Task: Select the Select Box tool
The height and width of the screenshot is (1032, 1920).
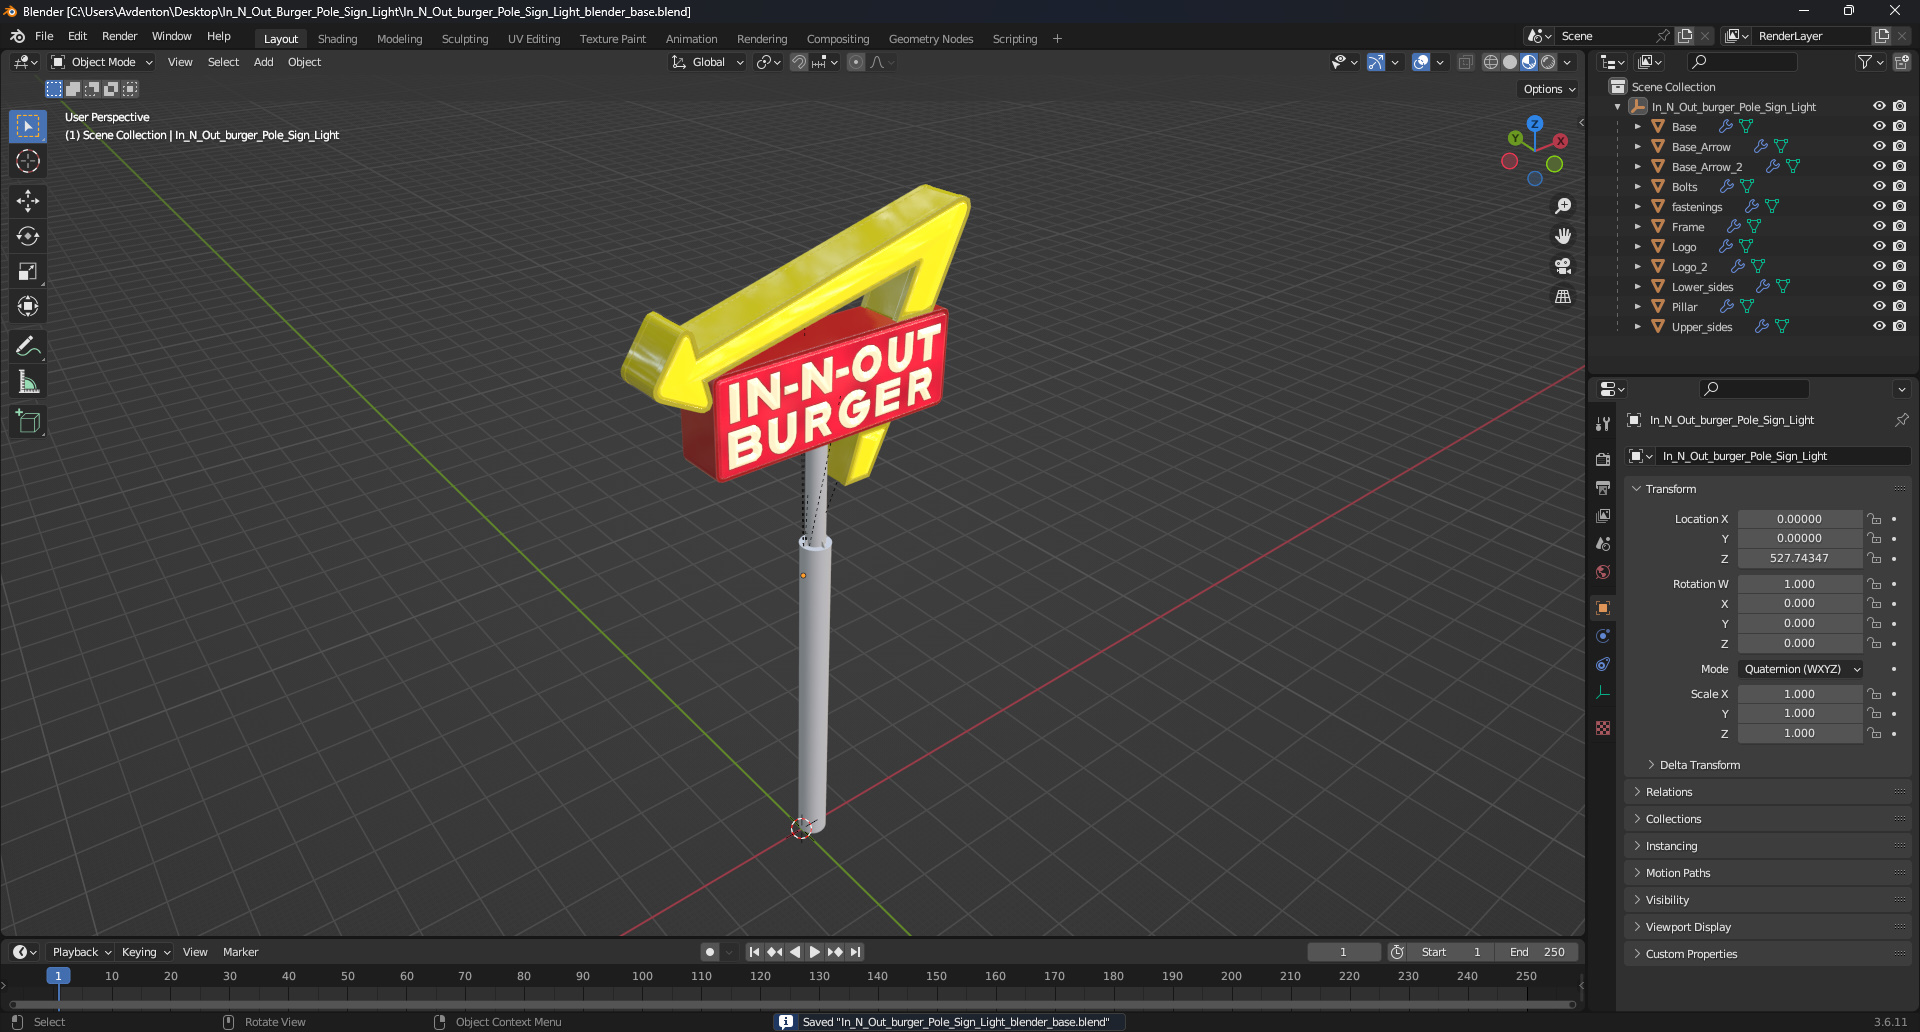Action: [x=28, y=126]
